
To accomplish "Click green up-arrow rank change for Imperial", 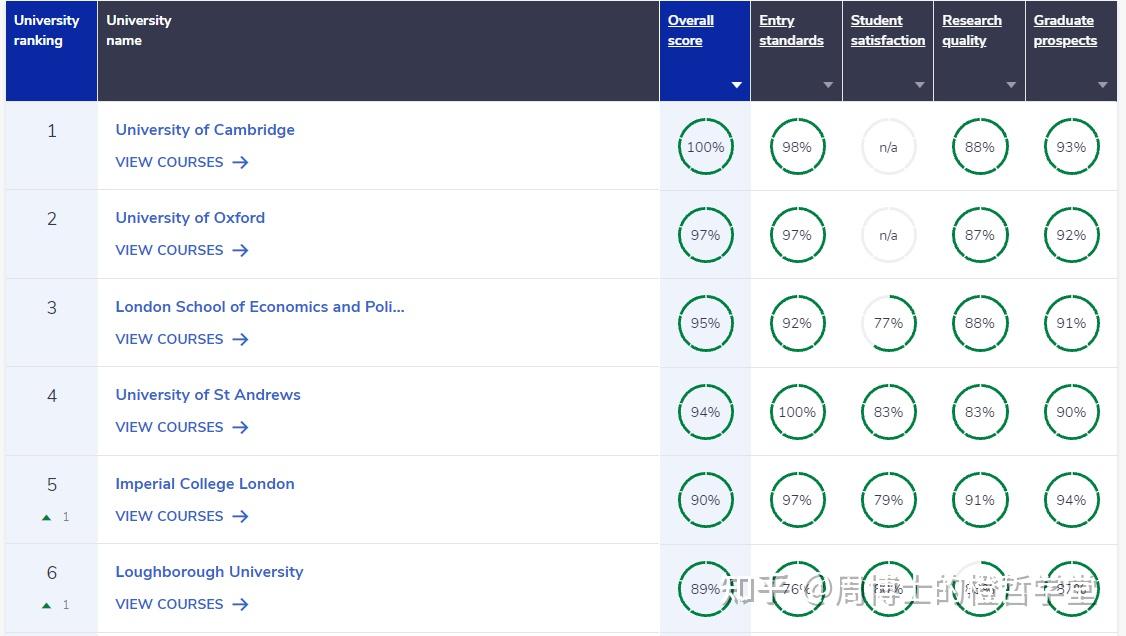I will (x=46, y=517).
